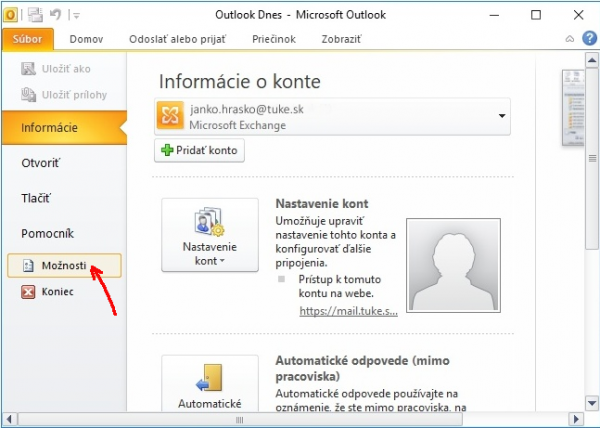Screen dimensions: 600x428
Task: Click the red X Koniec icon
Action: [28, 292]
